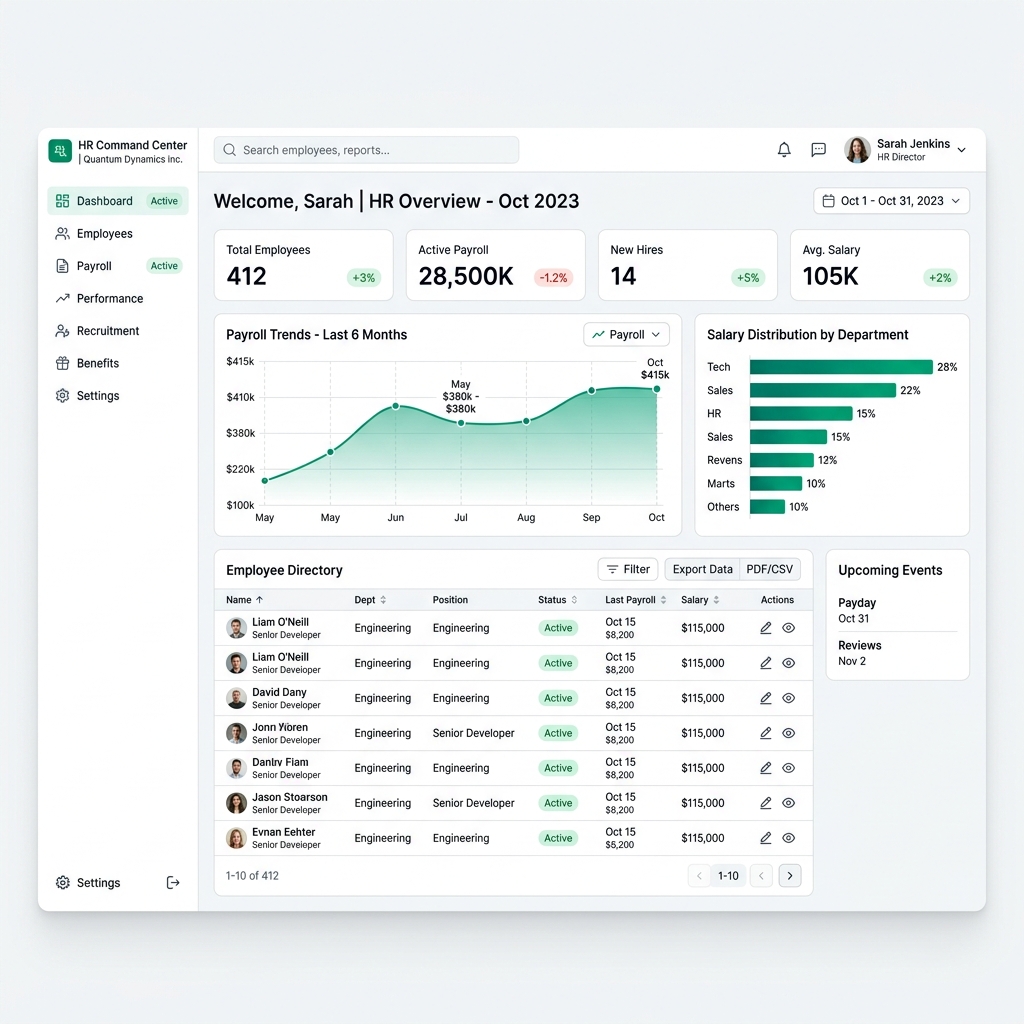1024x1024 pixels.
Task: Expand the user menu chevron beside Sarah Jenkins
Action: [961, 150]
